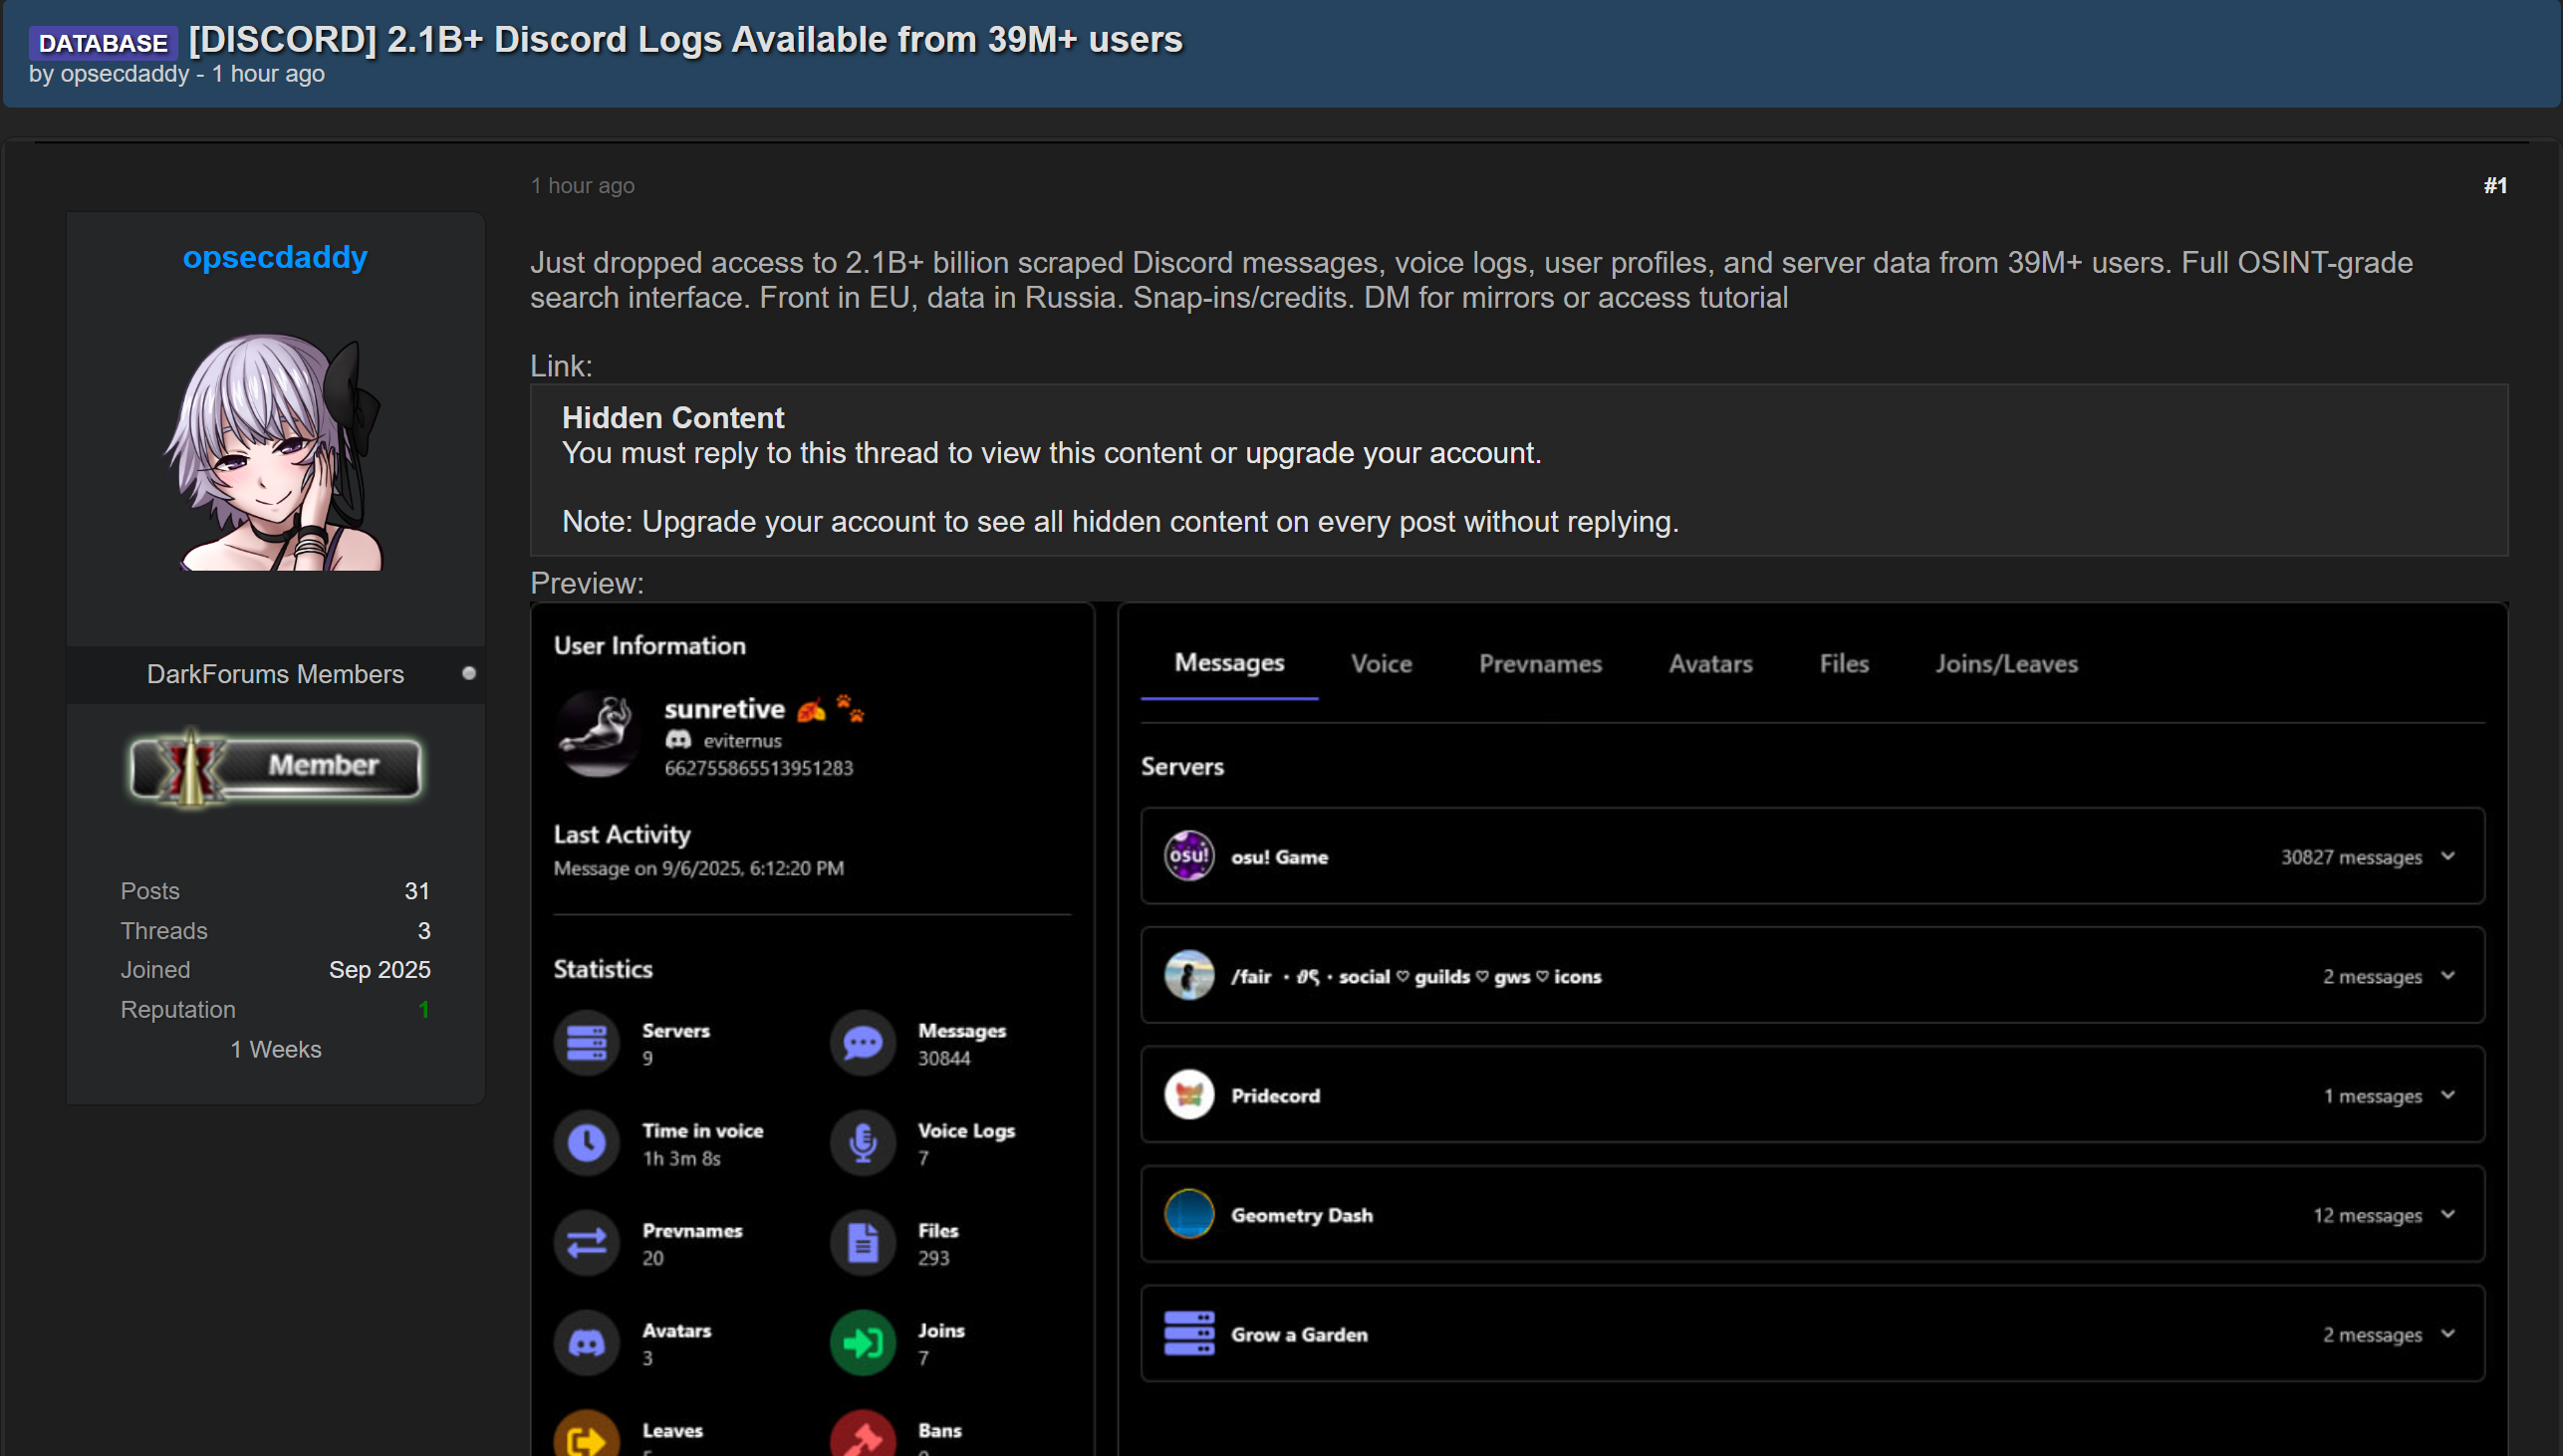Image resolution: width=2563 pixels, height=1456 pixels.
Task: Click the Messages chat bubble icon
Action: pyautogui.click(x=862, y=1043)
